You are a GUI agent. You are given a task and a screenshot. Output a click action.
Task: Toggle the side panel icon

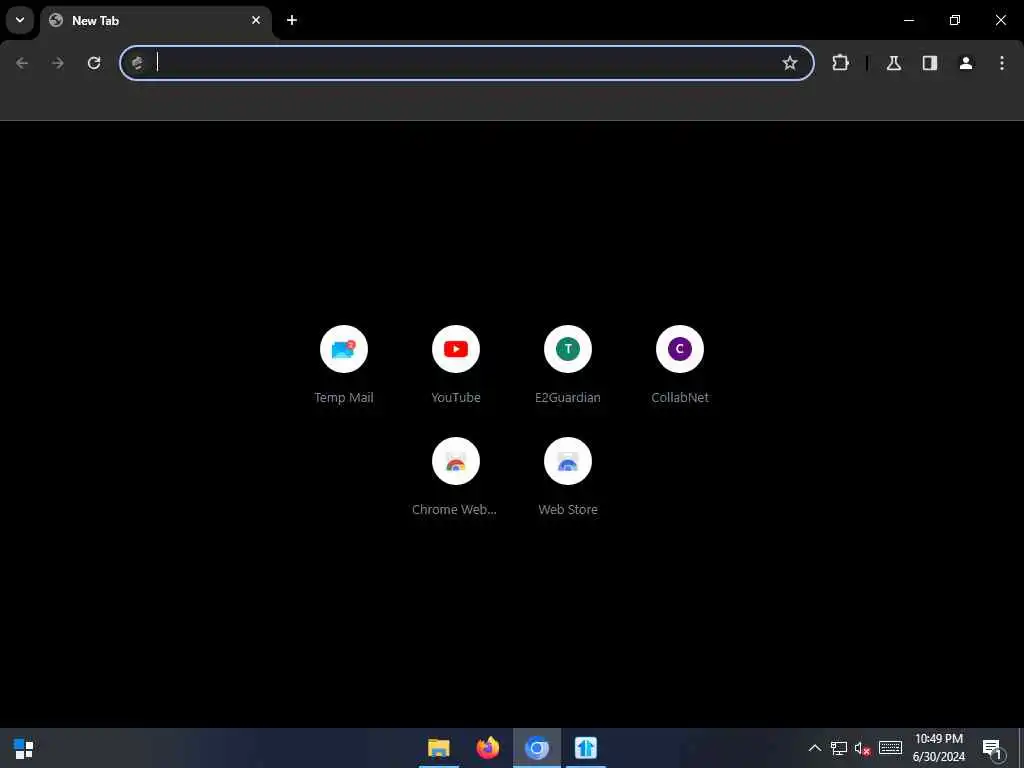pyautogui.click(x=930, y=63)
